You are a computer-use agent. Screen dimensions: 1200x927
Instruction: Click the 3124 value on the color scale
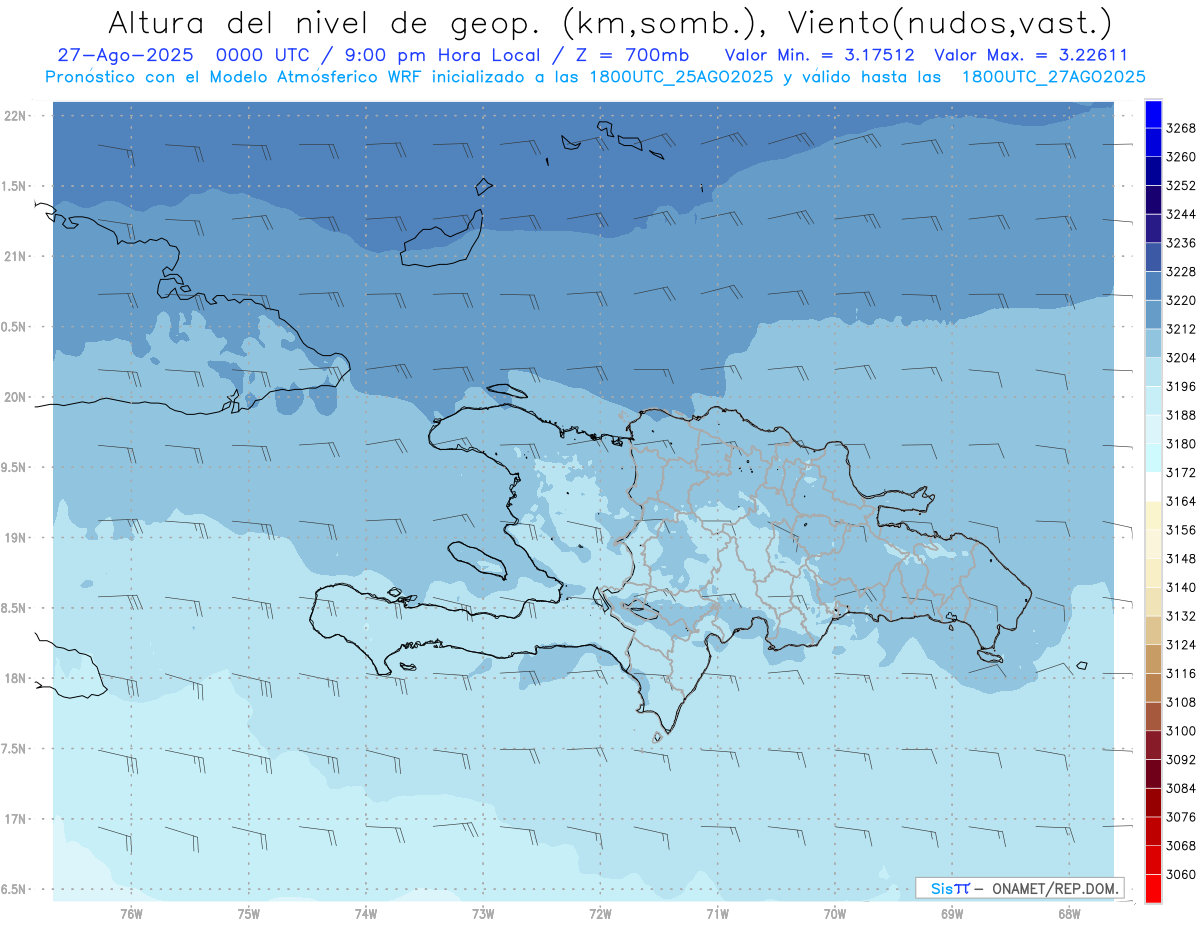pos(1181,645)
